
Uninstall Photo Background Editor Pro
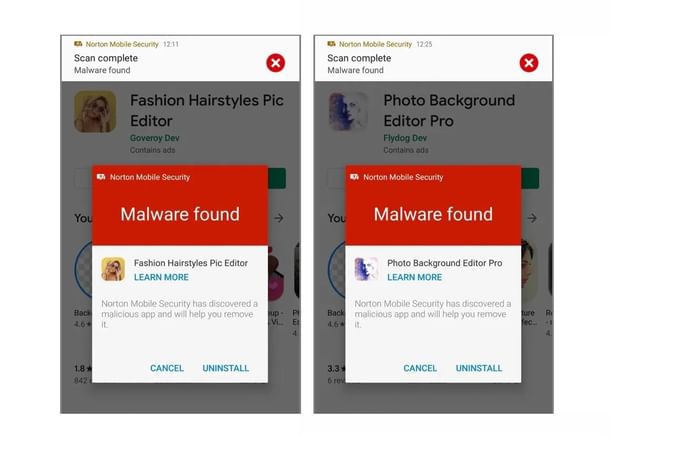coord(479,368)
